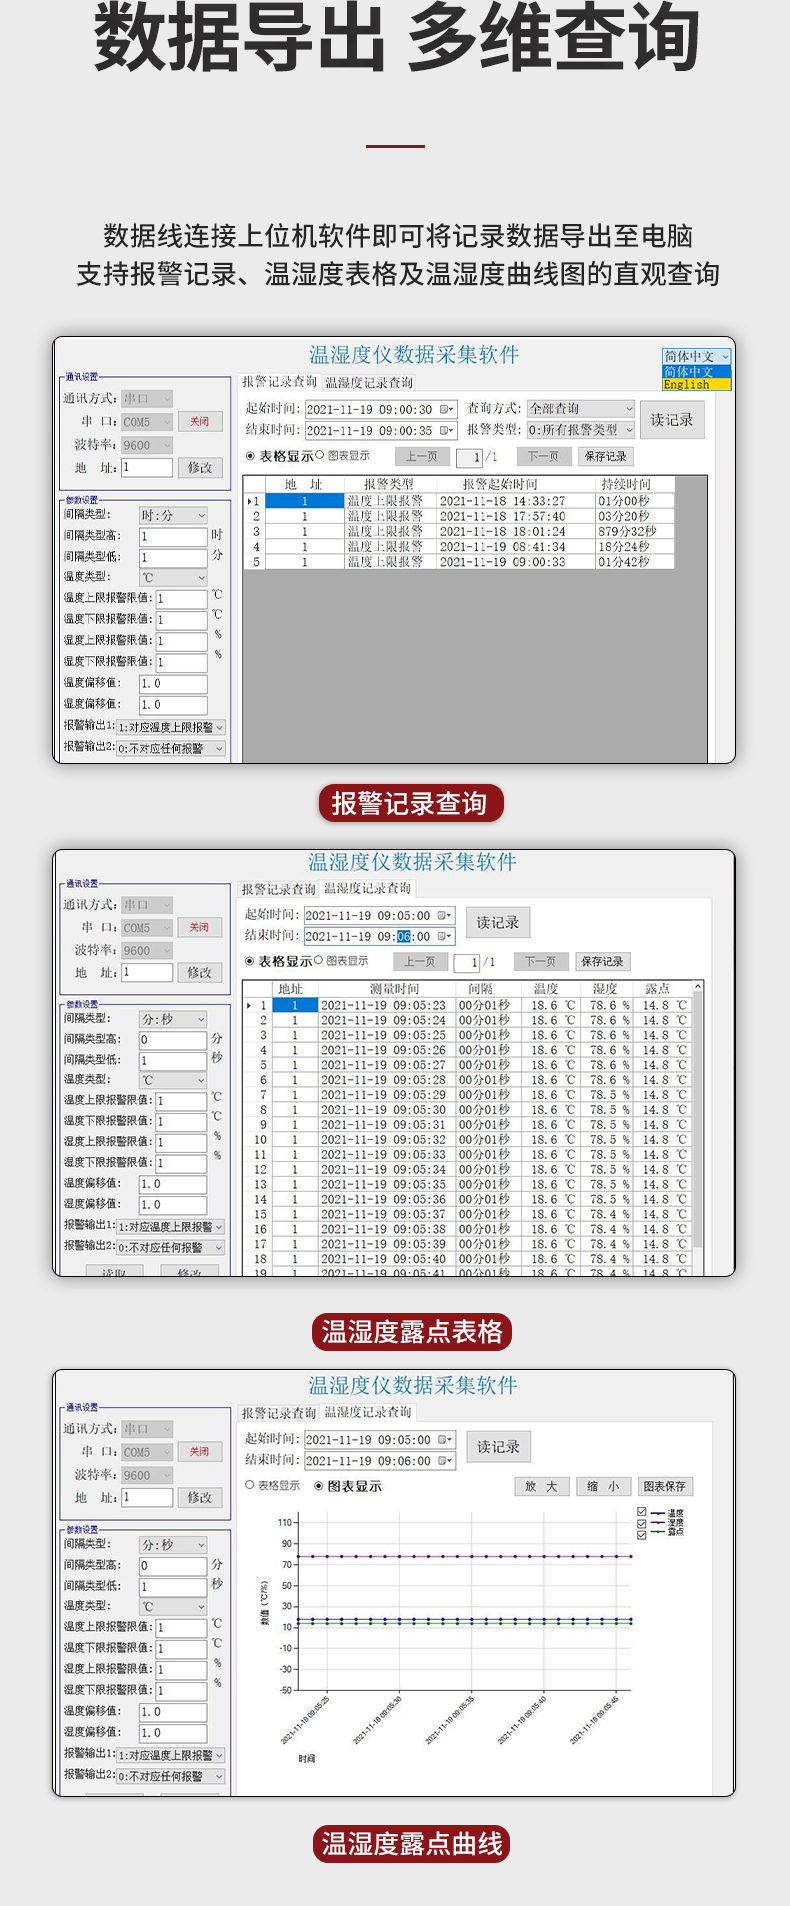This screenshot has width=790, height=1906.
Task: Click the 图表保存 save chart button
Action: [x=664, y=1486]
